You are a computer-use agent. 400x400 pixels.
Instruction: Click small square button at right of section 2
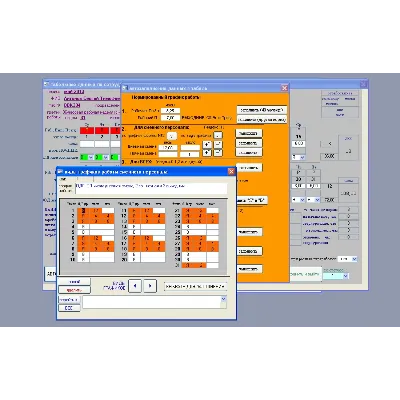218,135
